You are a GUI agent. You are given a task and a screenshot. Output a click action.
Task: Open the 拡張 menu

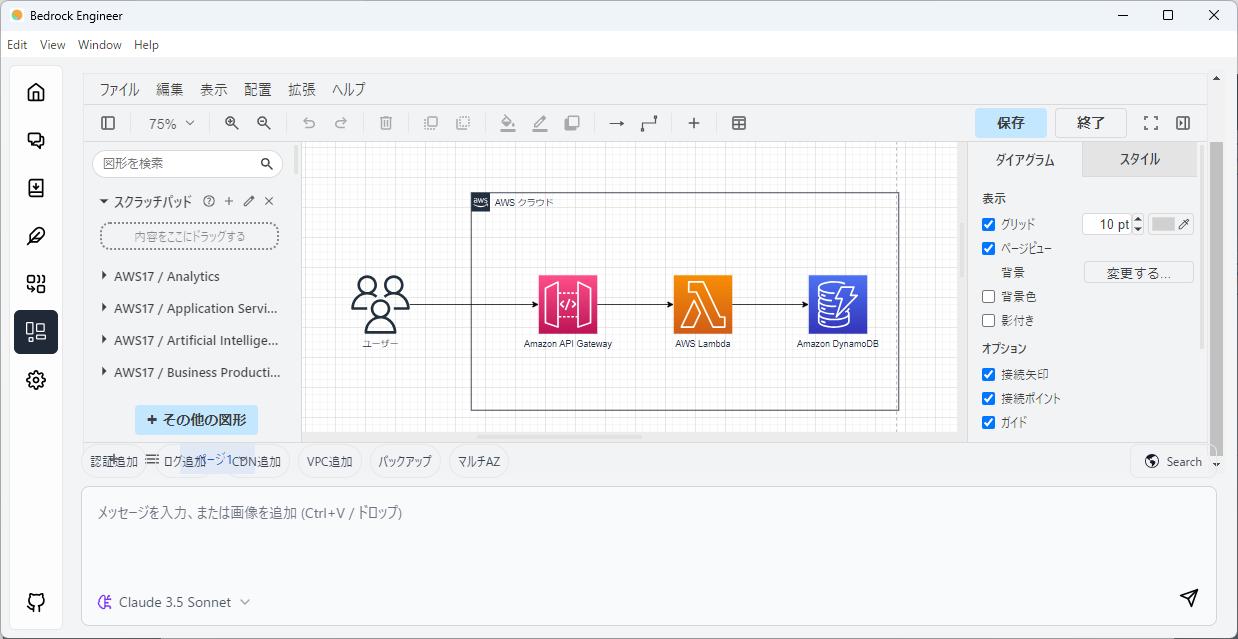coord(302,89)
